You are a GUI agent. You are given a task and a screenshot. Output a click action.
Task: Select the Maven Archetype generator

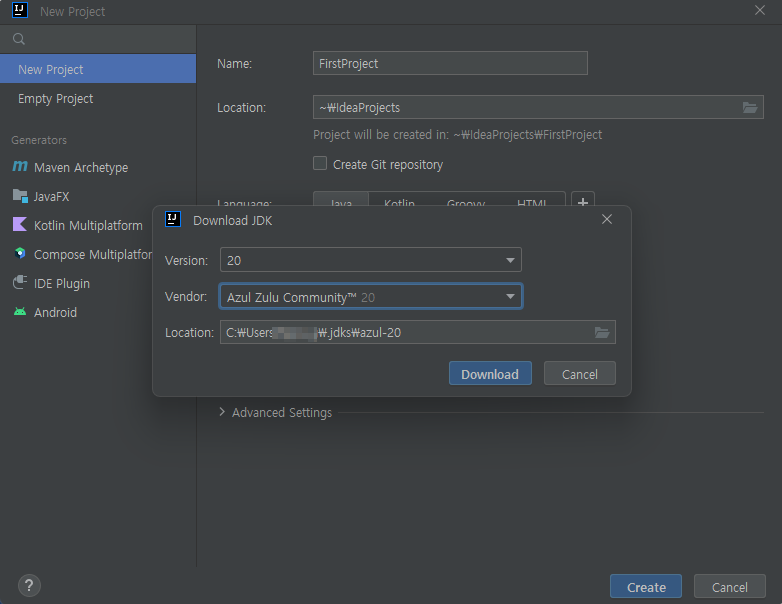click(70, 167)
